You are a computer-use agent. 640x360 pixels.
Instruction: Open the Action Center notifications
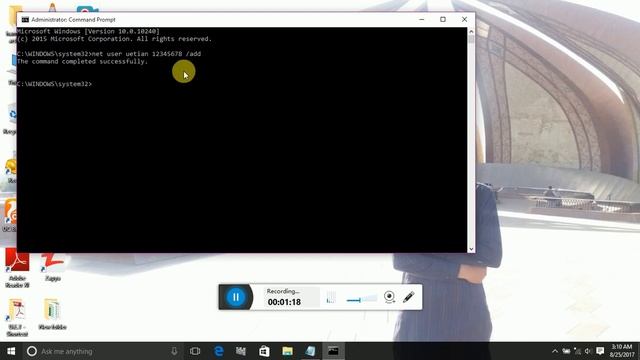coord(600,351)
